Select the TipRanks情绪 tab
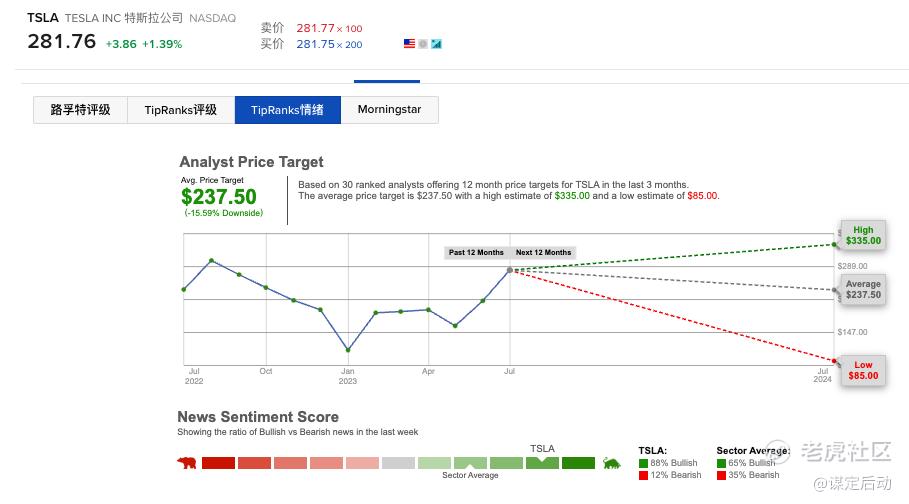This screenshot has width=909, height=504. tap(287, 110)
